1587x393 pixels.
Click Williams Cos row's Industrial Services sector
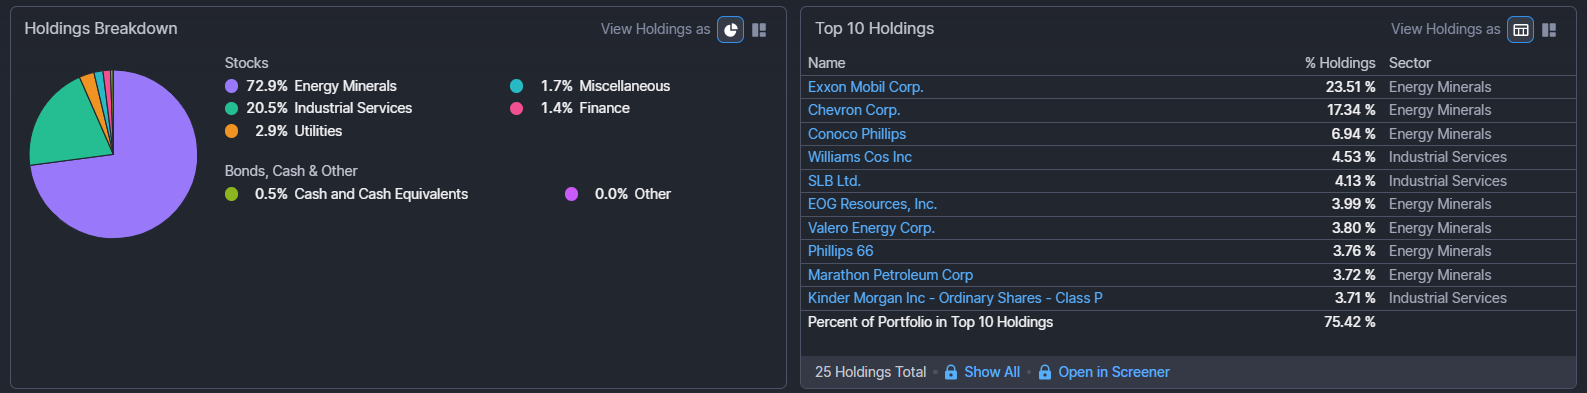pyautogui.click(x=1448, y=157)
